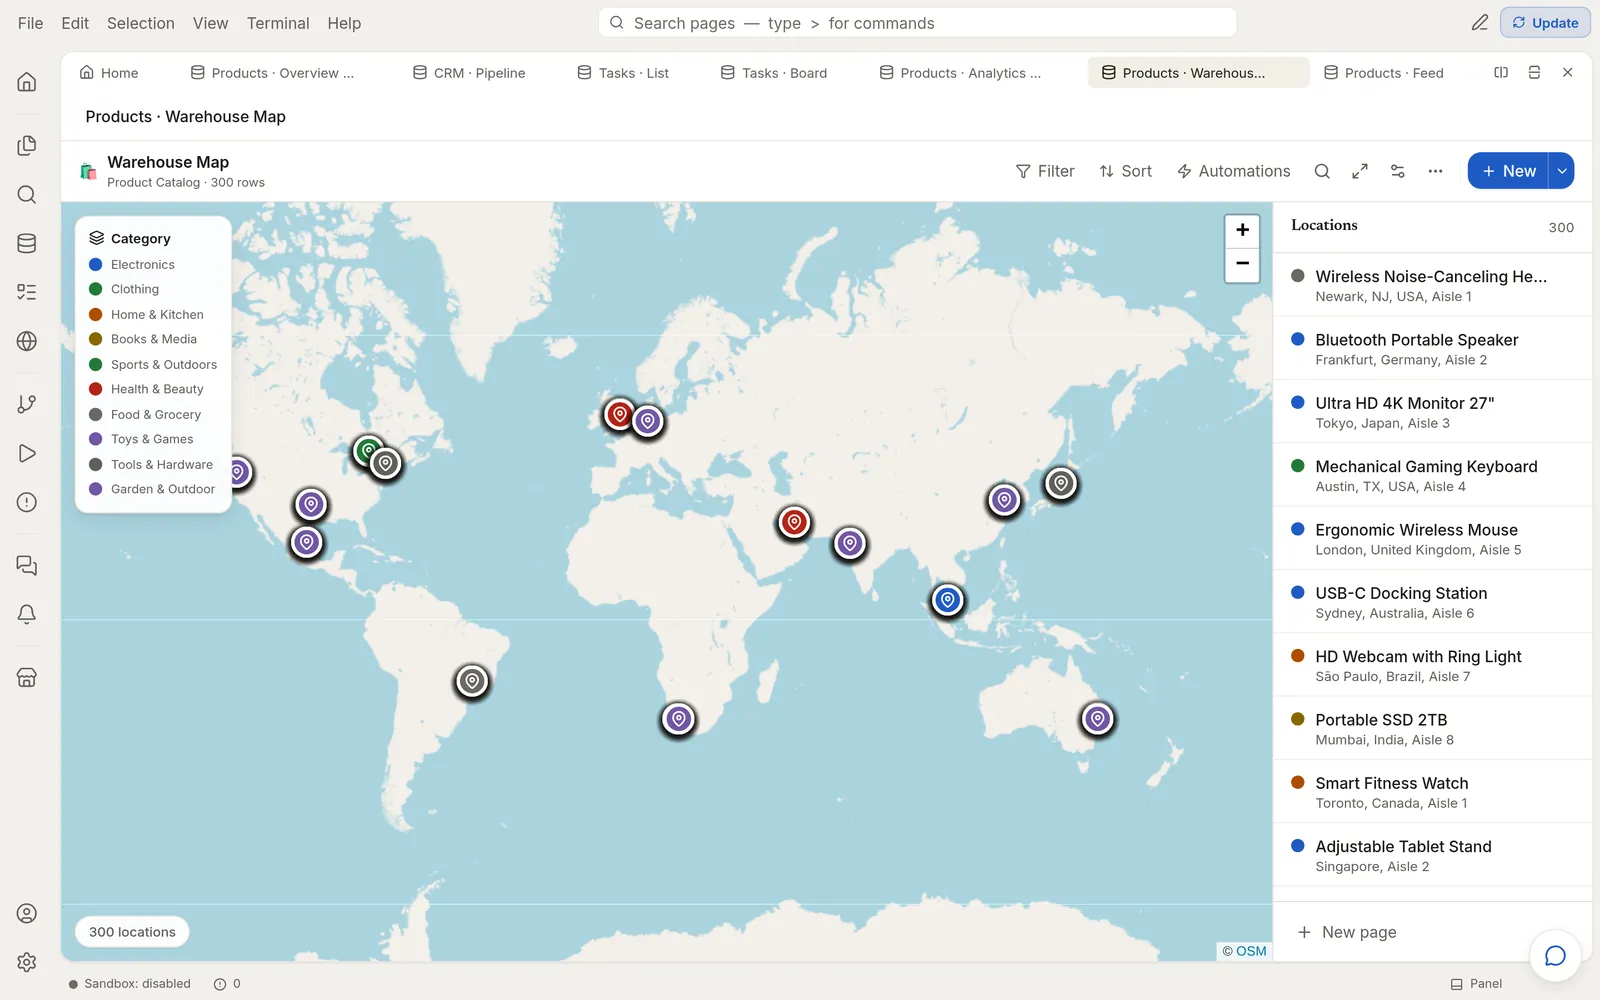
Task: Open the chat messages sidebar icon
Action: click(x=27, y=565)
